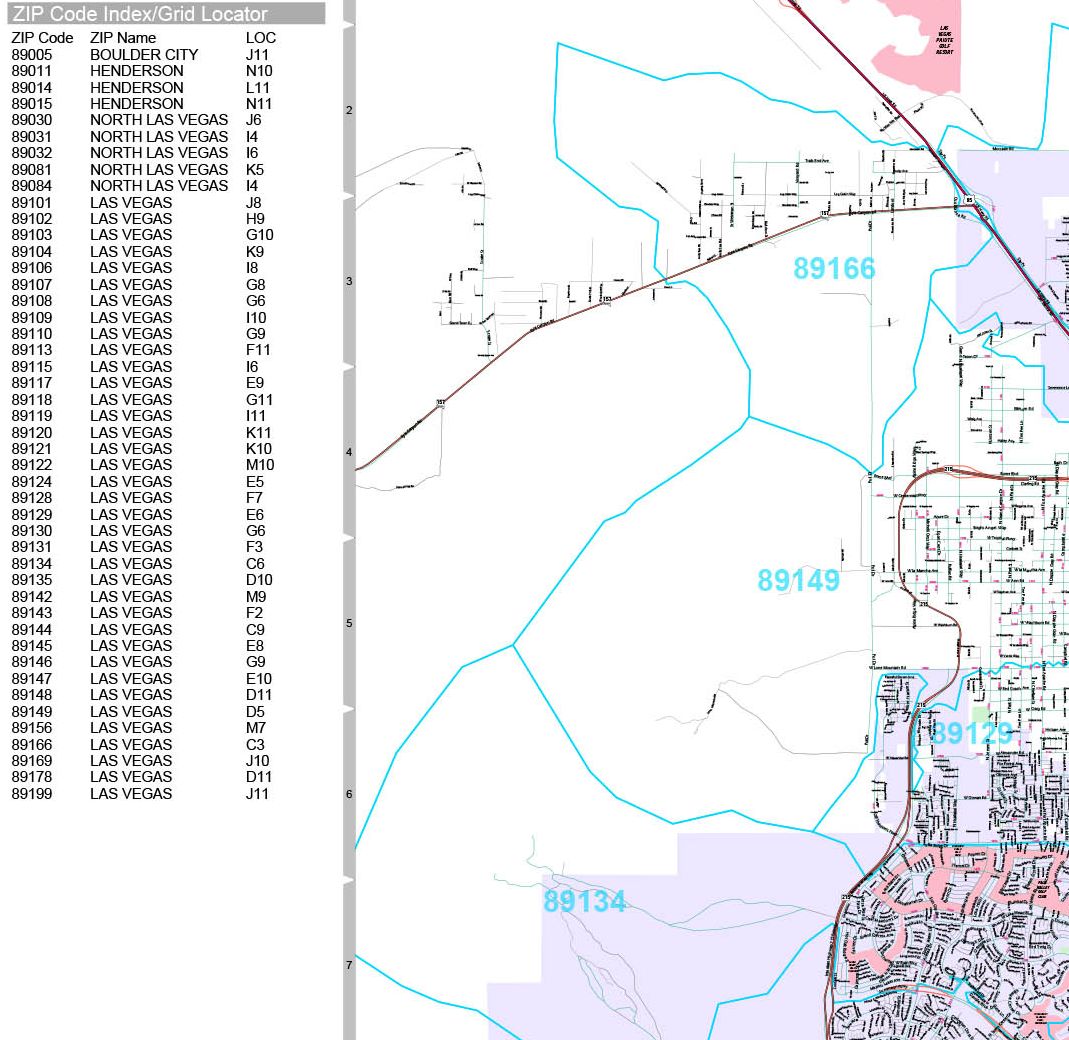Select ZIP code 89122 in the index
The image size is (1069, 1040).
coord(32,465)
